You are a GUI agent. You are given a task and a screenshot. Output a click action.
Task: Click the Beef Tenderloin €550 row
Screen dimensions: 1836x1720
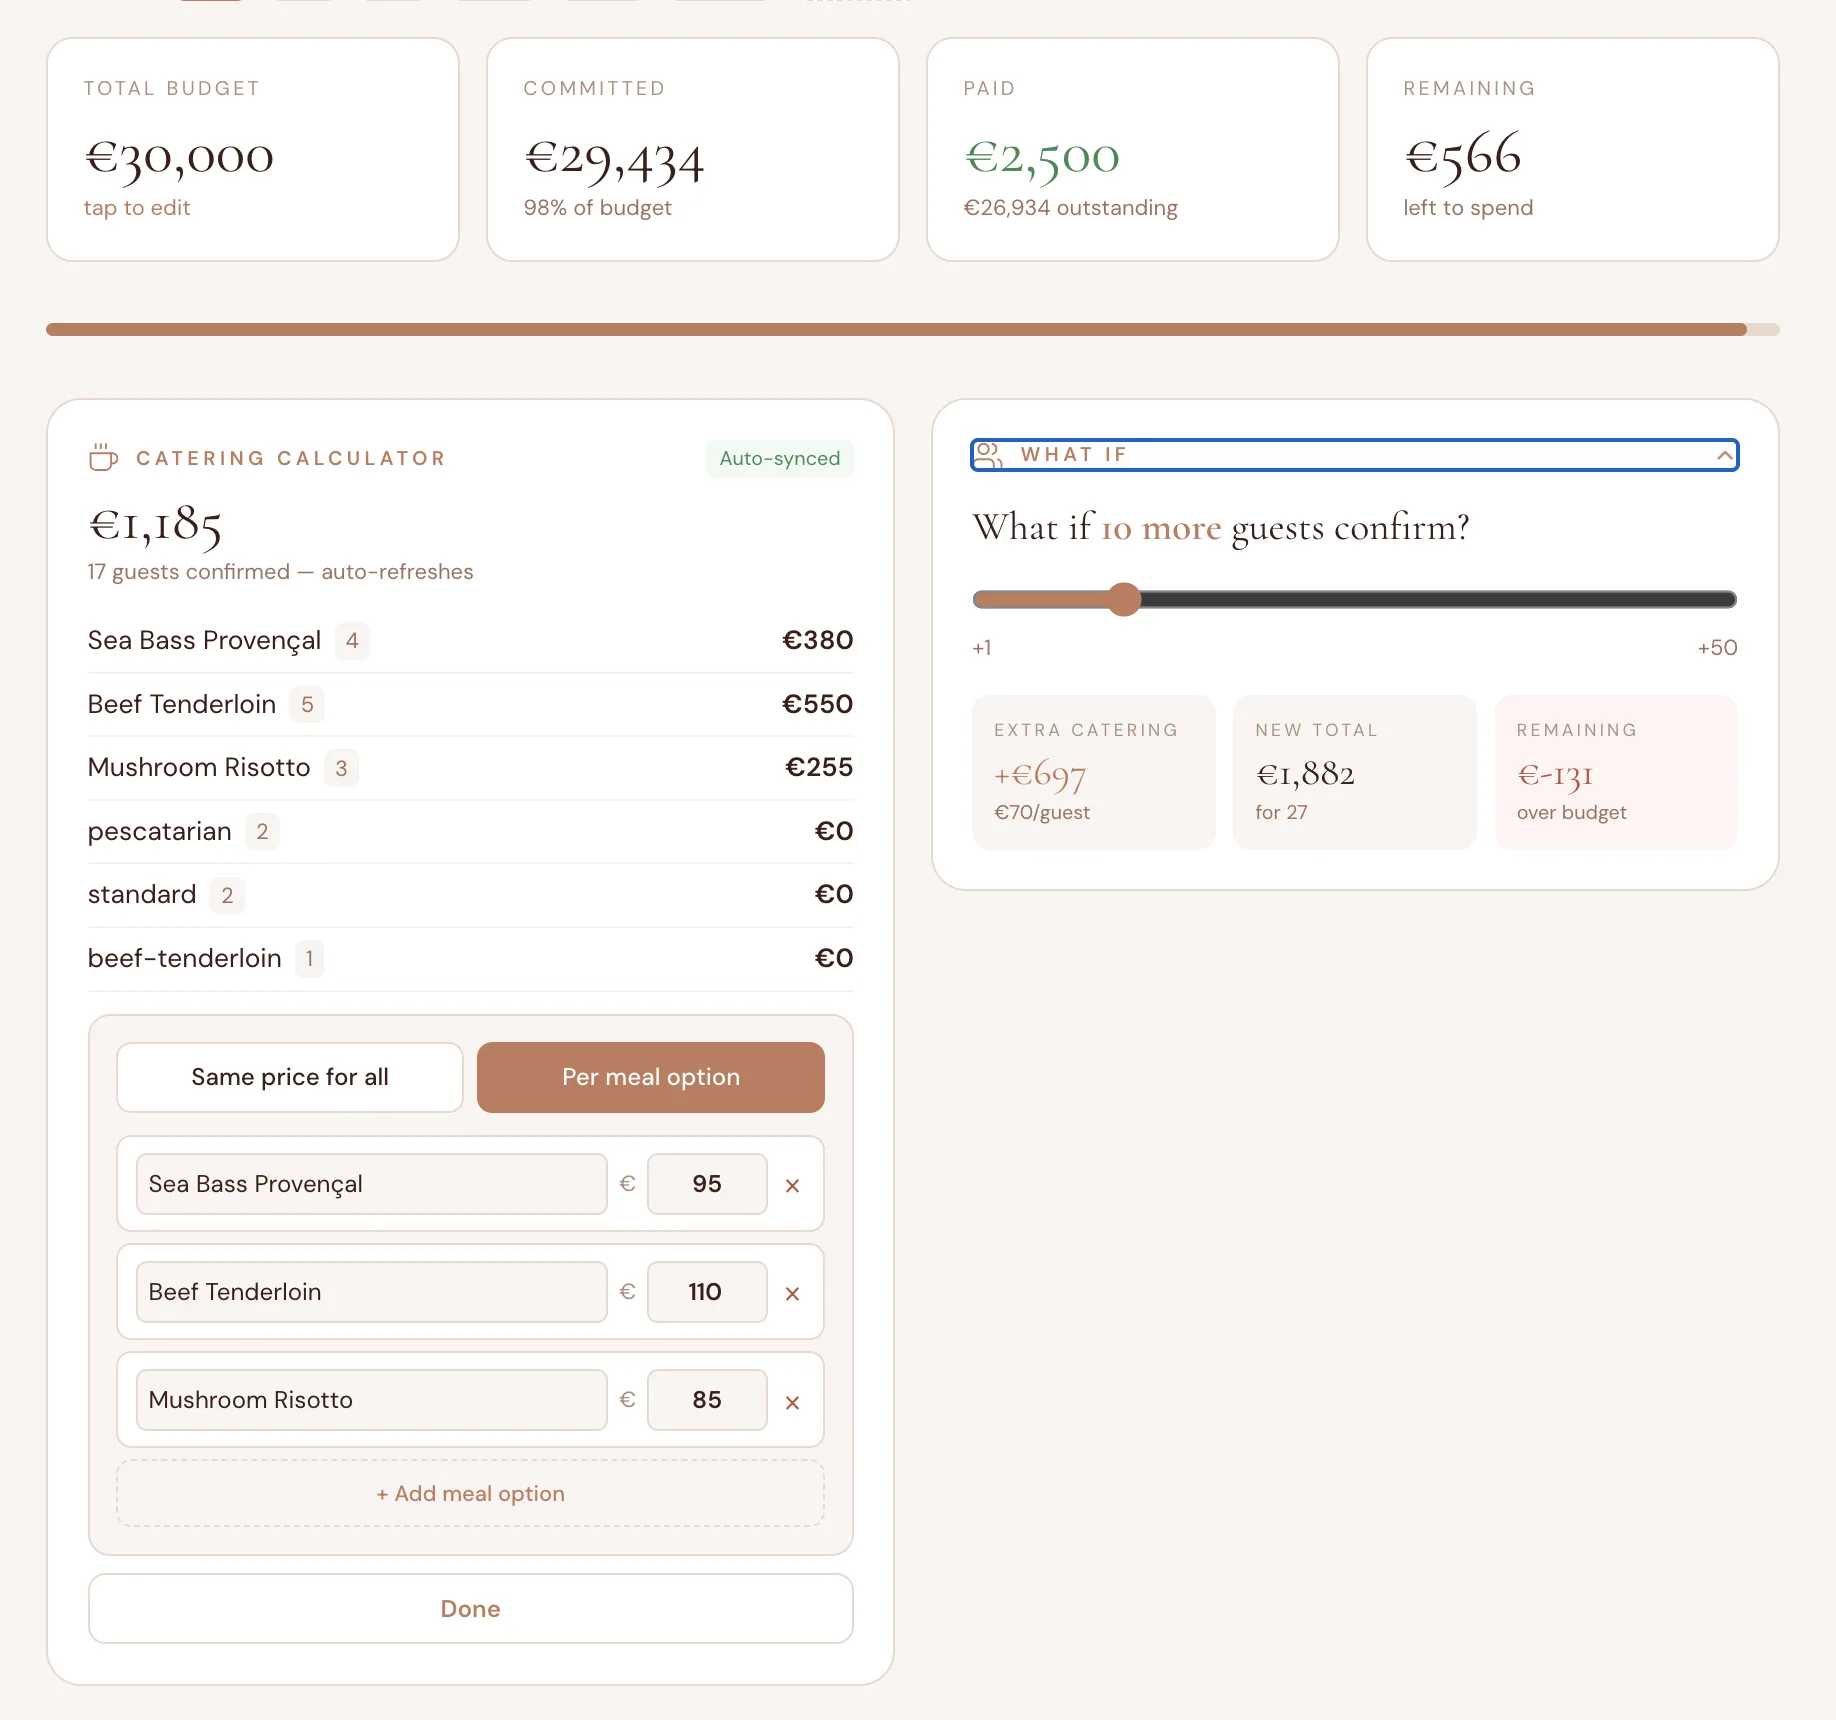(x=471, y=704)
